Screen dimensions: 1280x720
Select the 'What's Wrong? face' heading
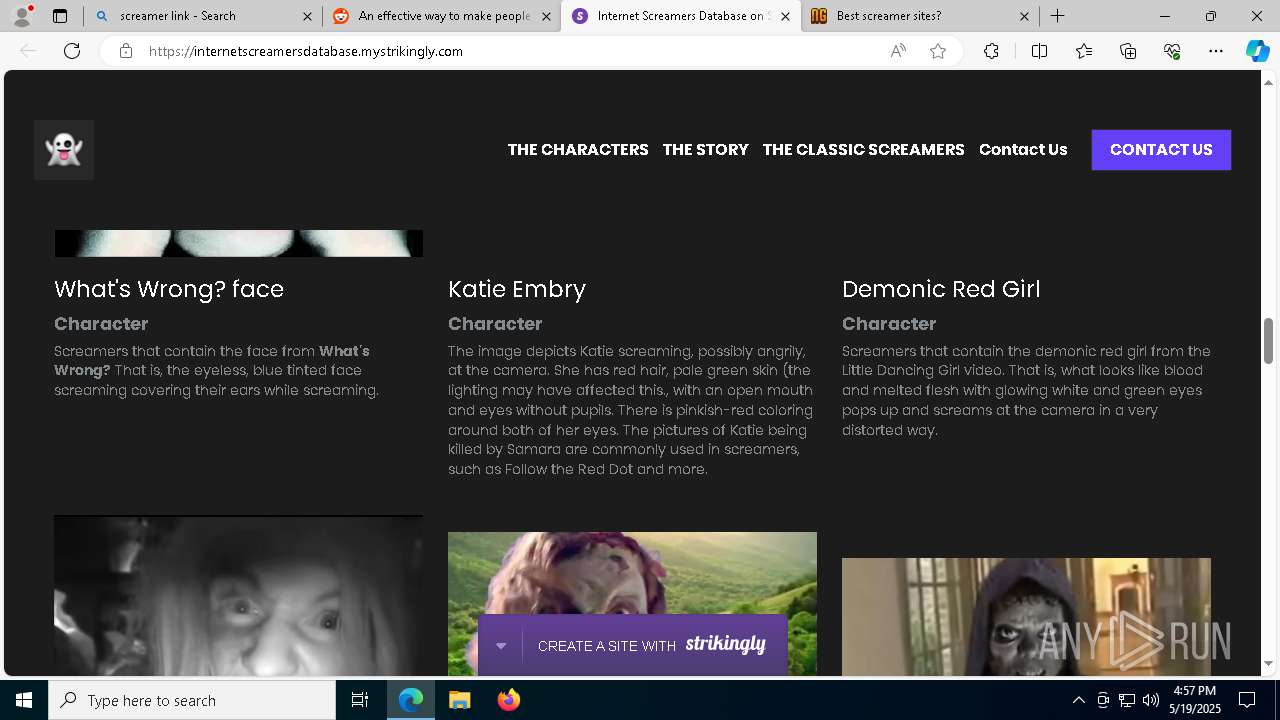point(169,289)
